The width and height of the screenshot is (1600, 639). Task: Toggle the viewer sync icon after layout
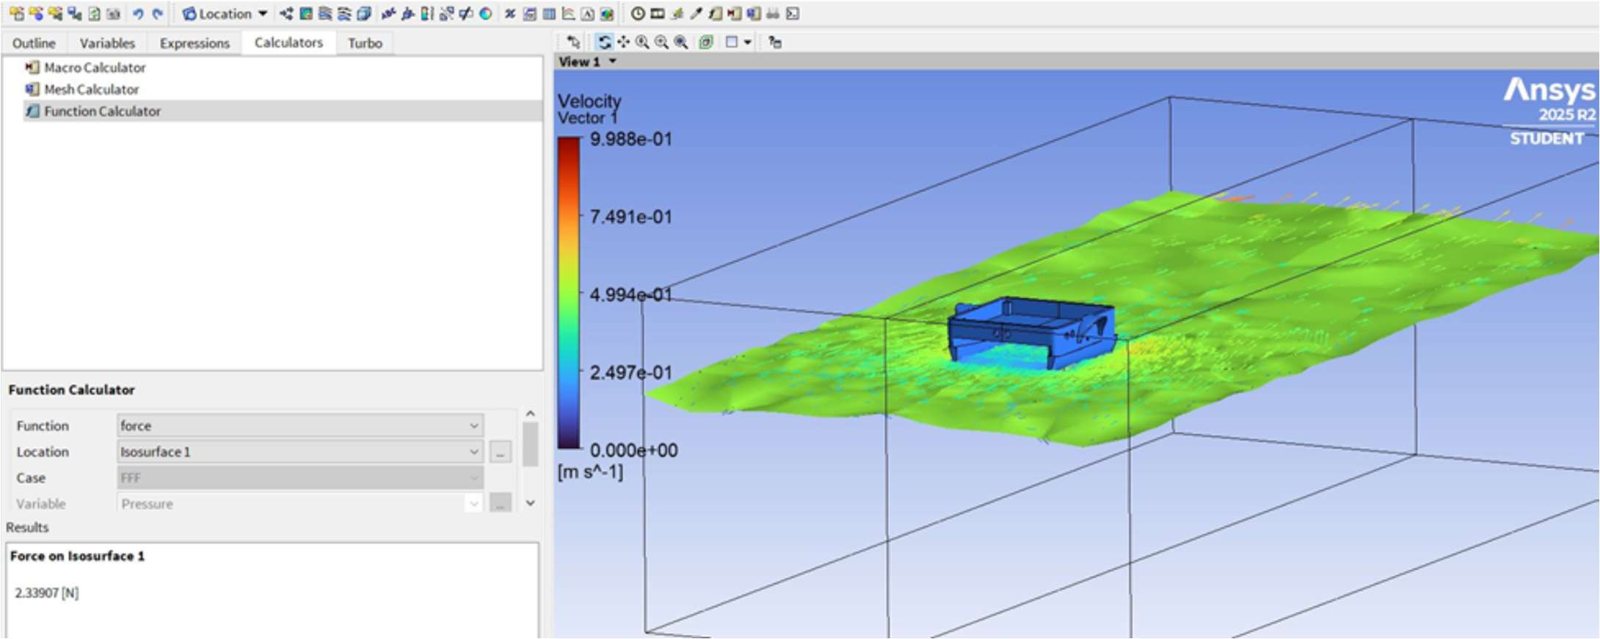click(x=775, y=42)
